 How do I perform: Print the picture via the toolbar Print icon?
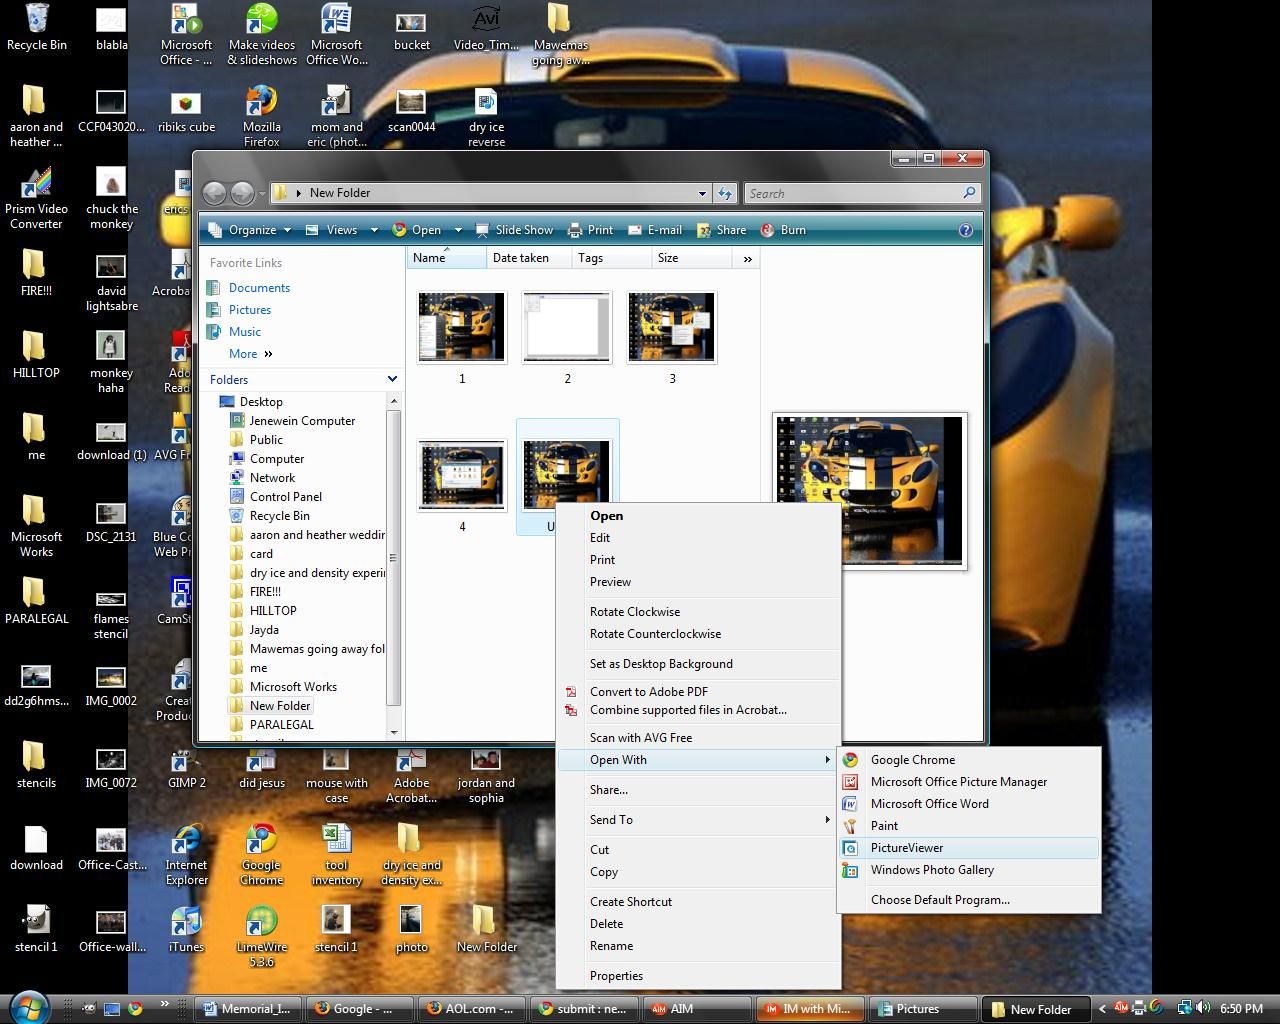590,230
